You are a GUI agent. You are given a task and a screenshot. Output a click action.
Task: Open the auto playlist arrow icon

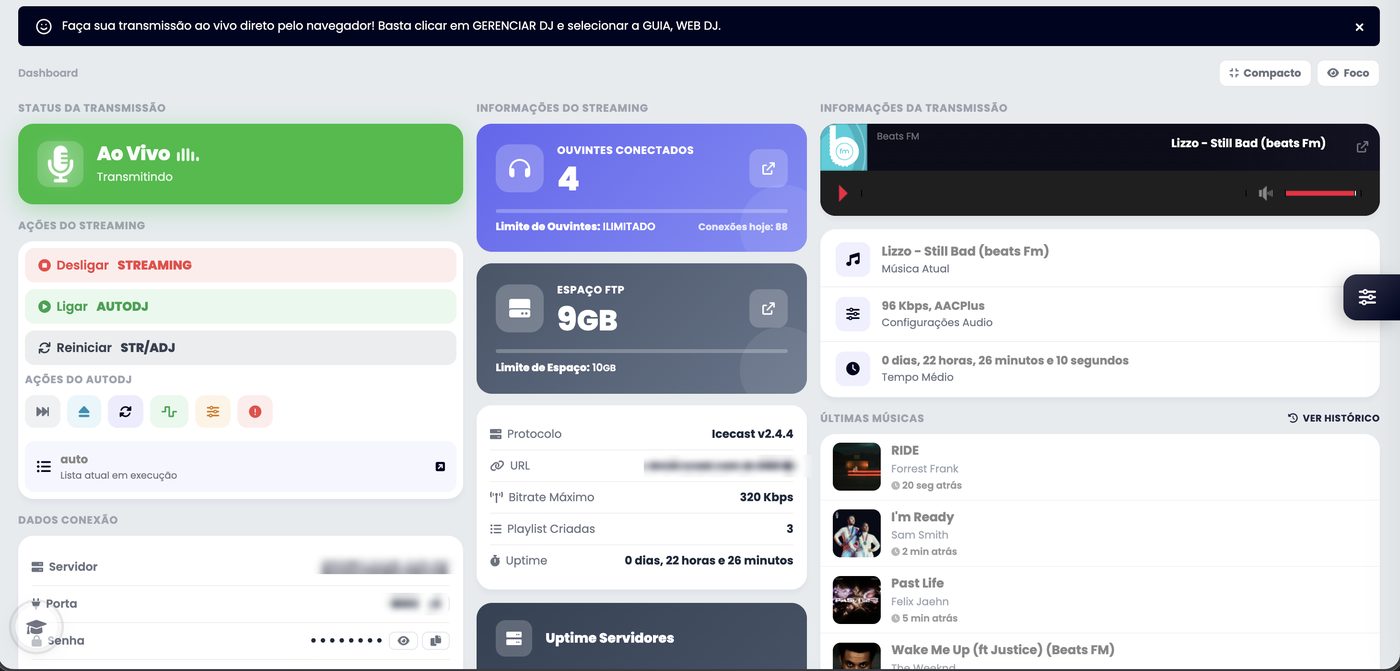[x=440, y=467]
